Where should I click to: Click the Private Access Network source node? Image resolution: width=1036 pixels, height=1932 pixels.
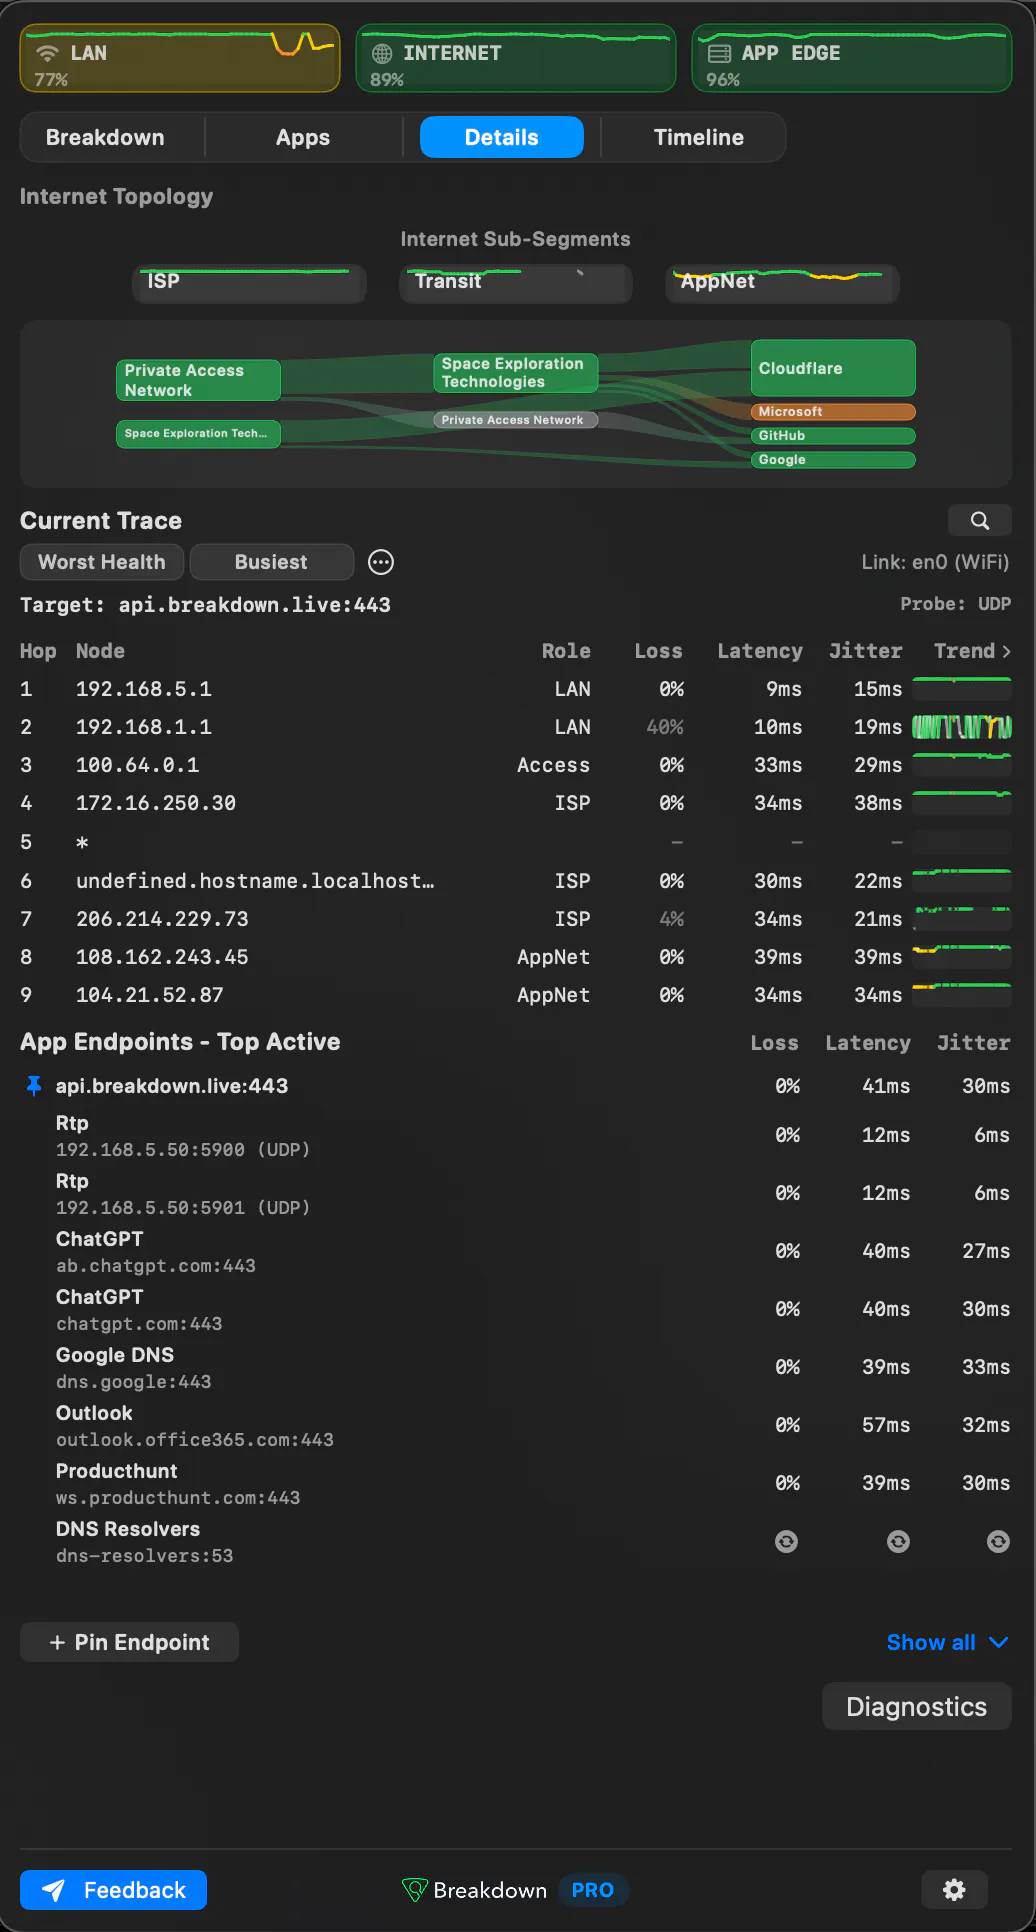(198, 380)
